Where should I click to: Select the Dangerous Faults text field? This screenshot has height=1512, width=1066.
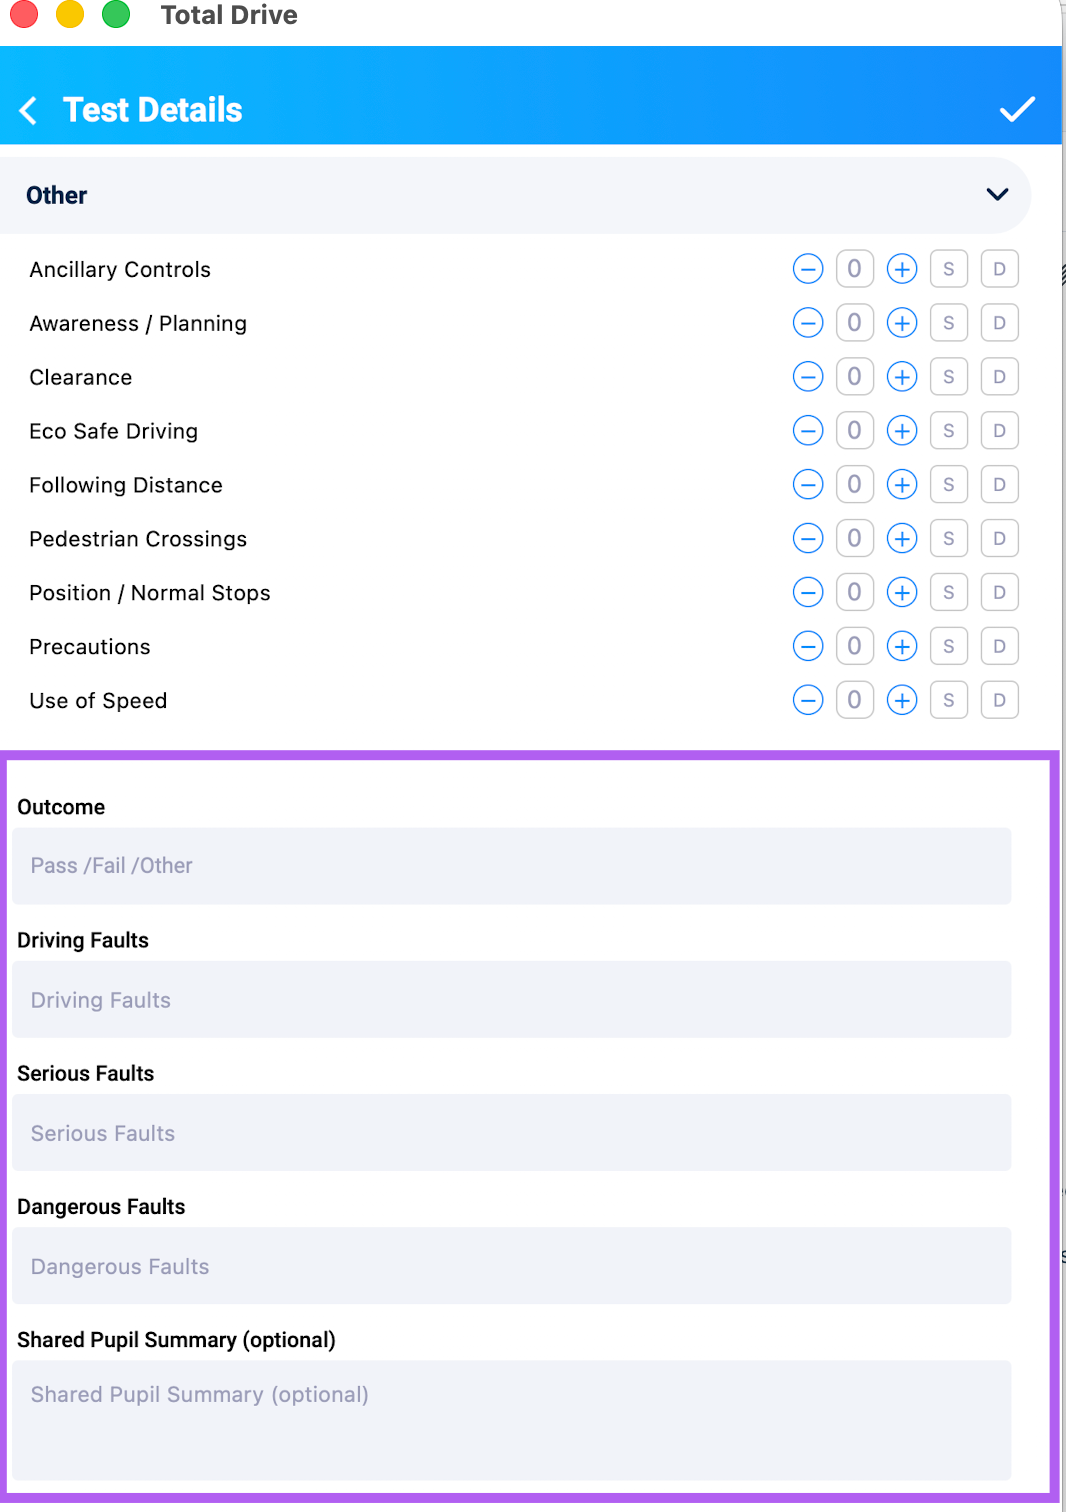coord(512,1266)
